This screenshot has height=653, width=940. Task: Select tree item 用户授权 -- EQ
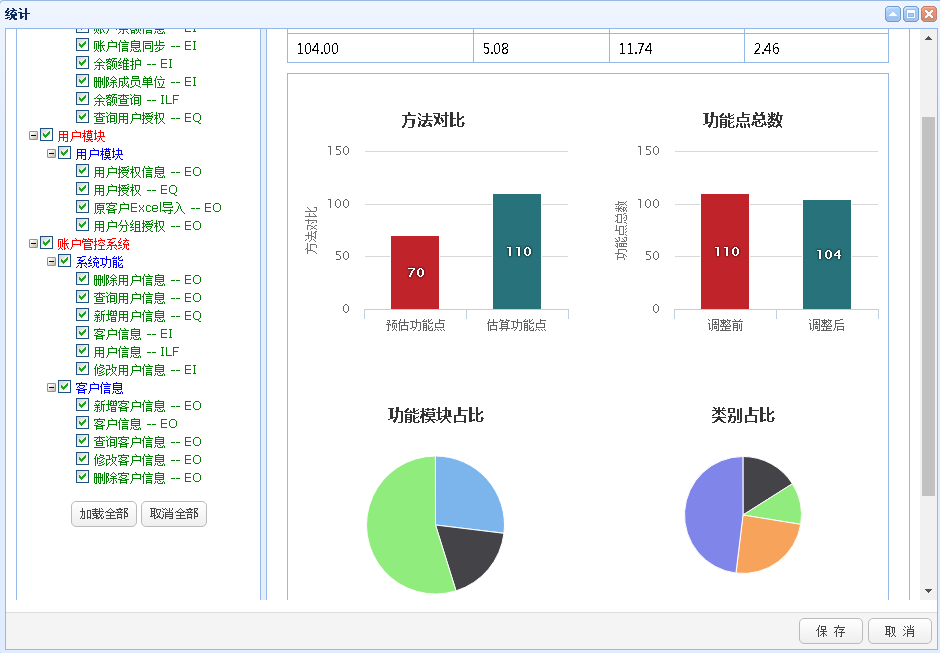[x=135, y=190]
